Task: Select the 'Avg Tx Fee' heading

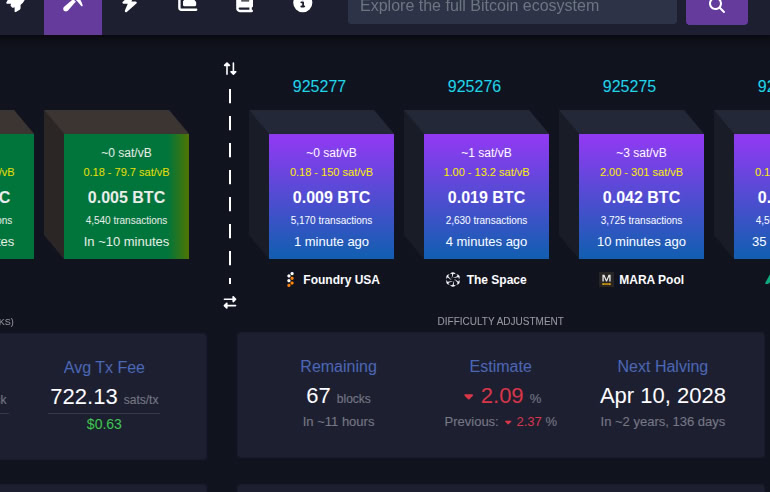Action: click(104, 367)
